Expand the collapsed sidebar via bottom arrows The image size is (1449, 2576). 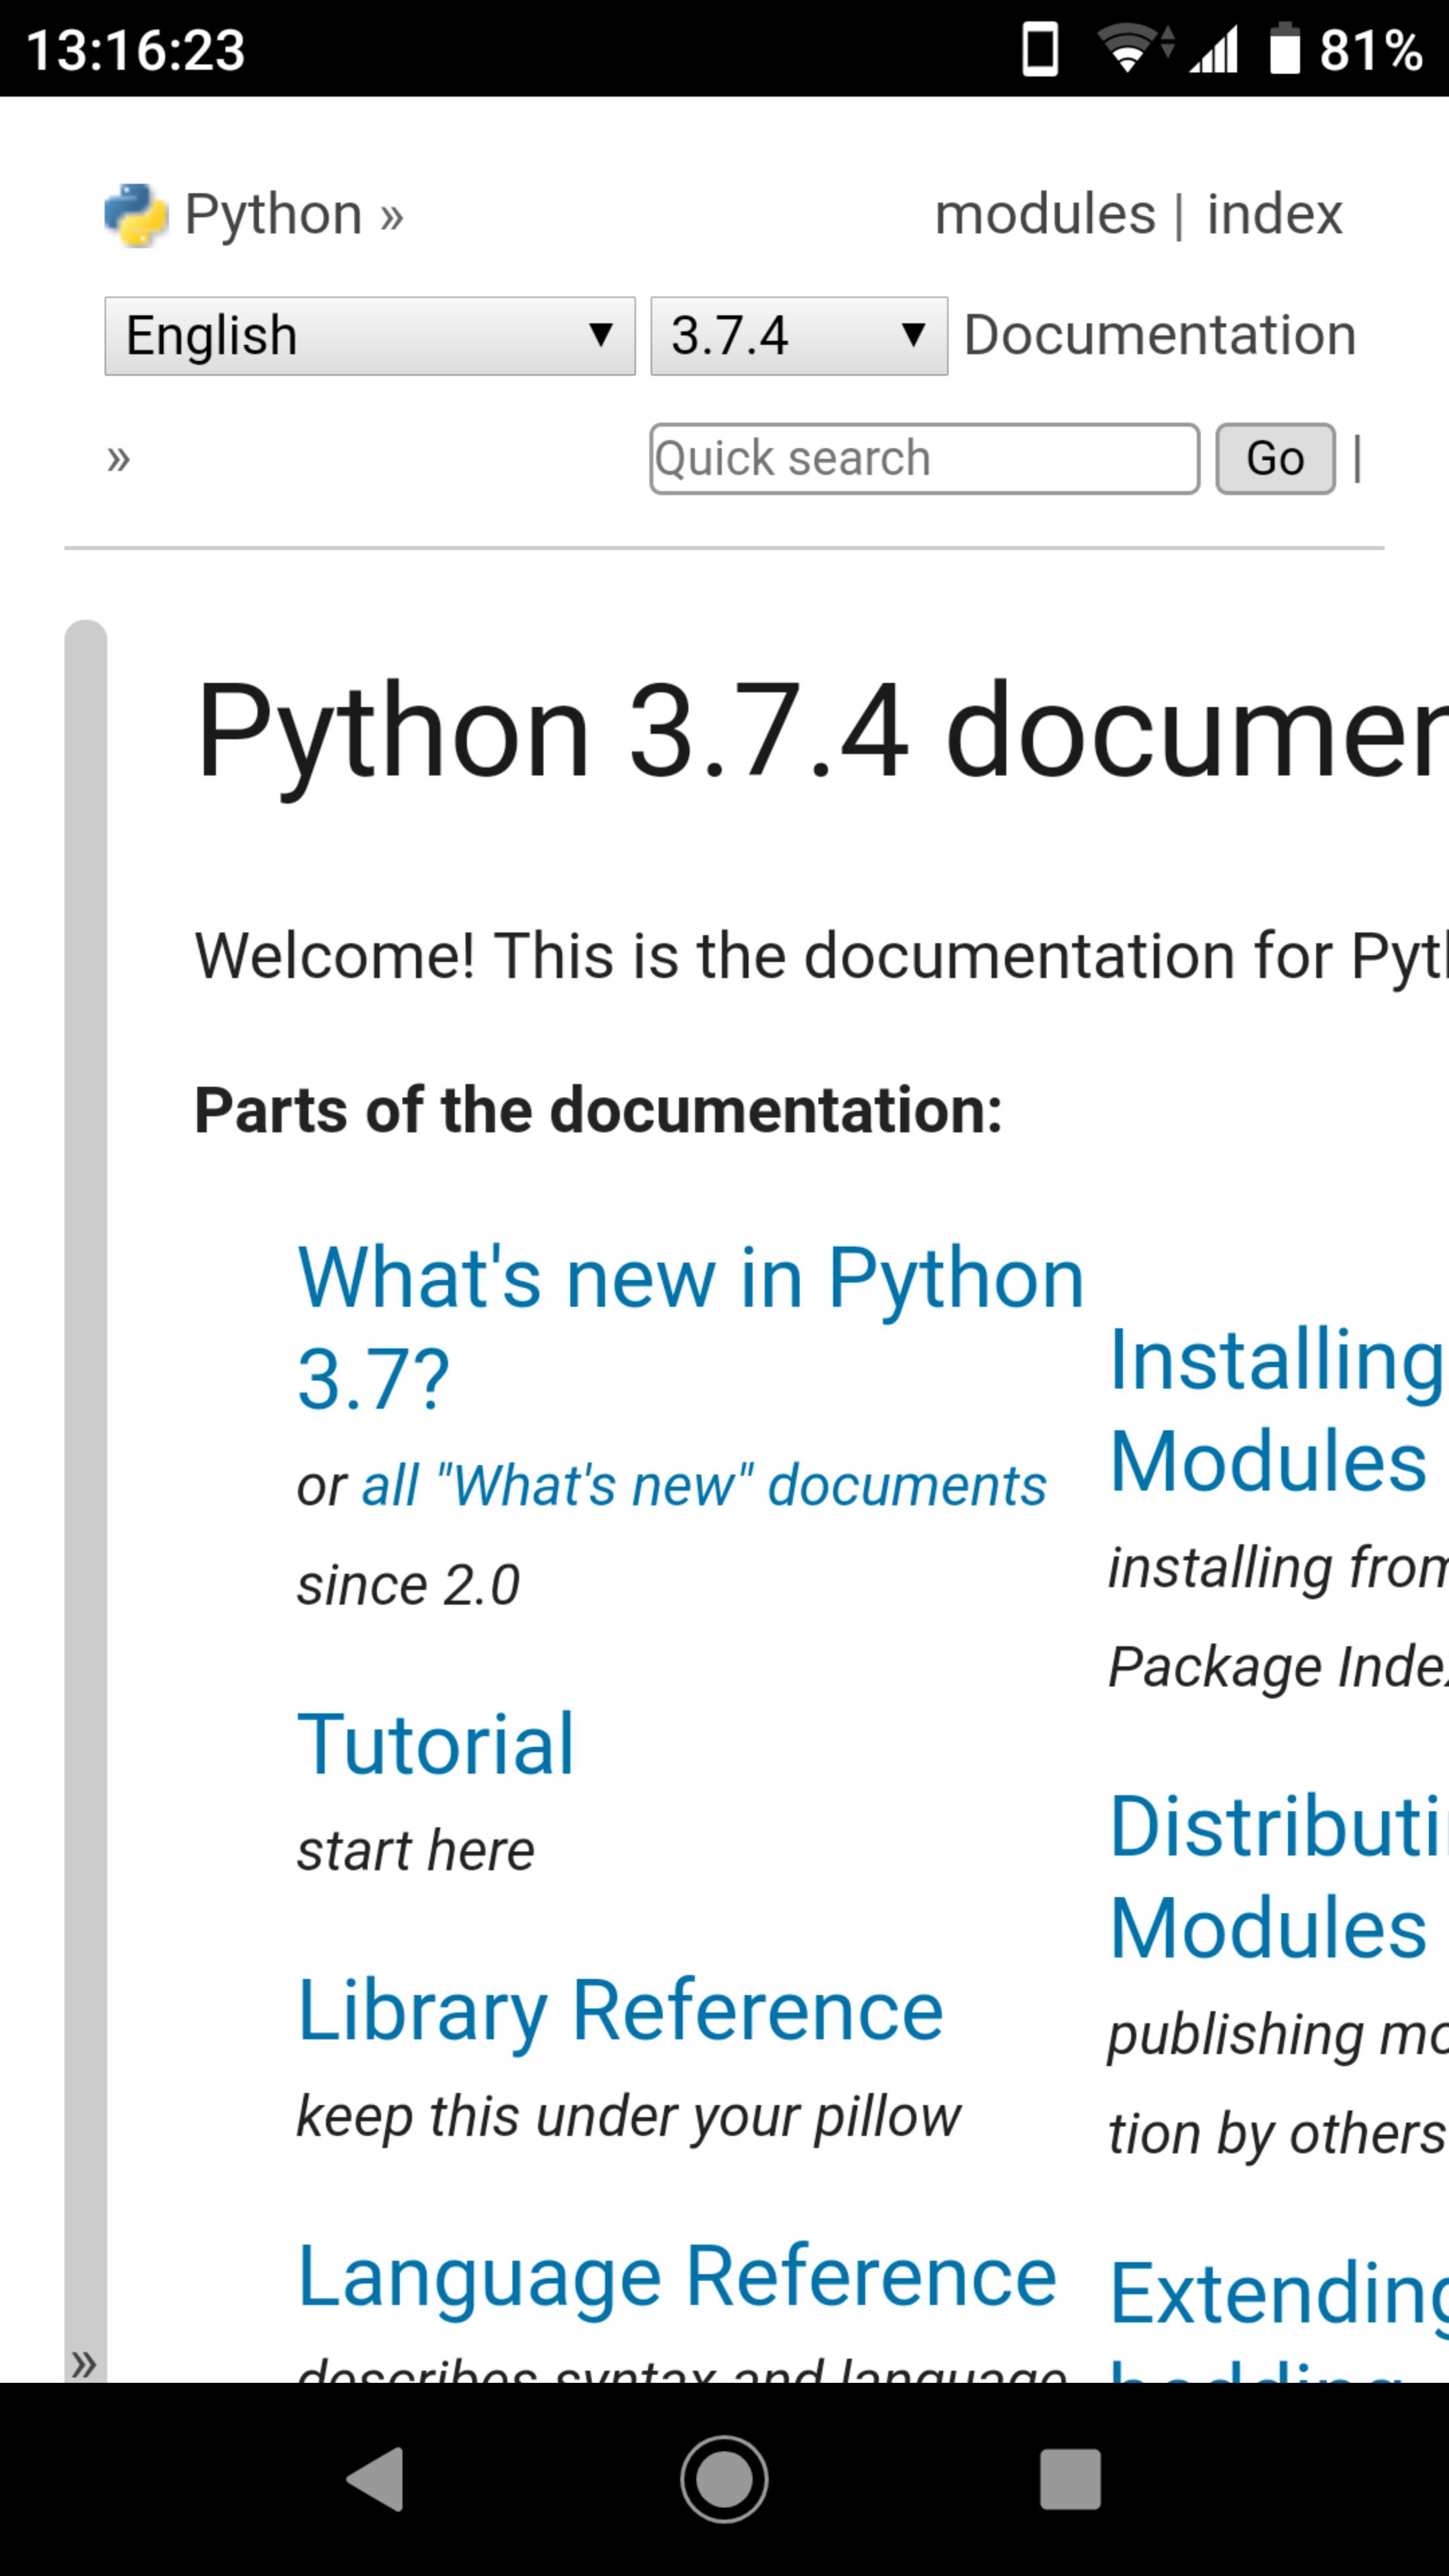(84, 2364)
